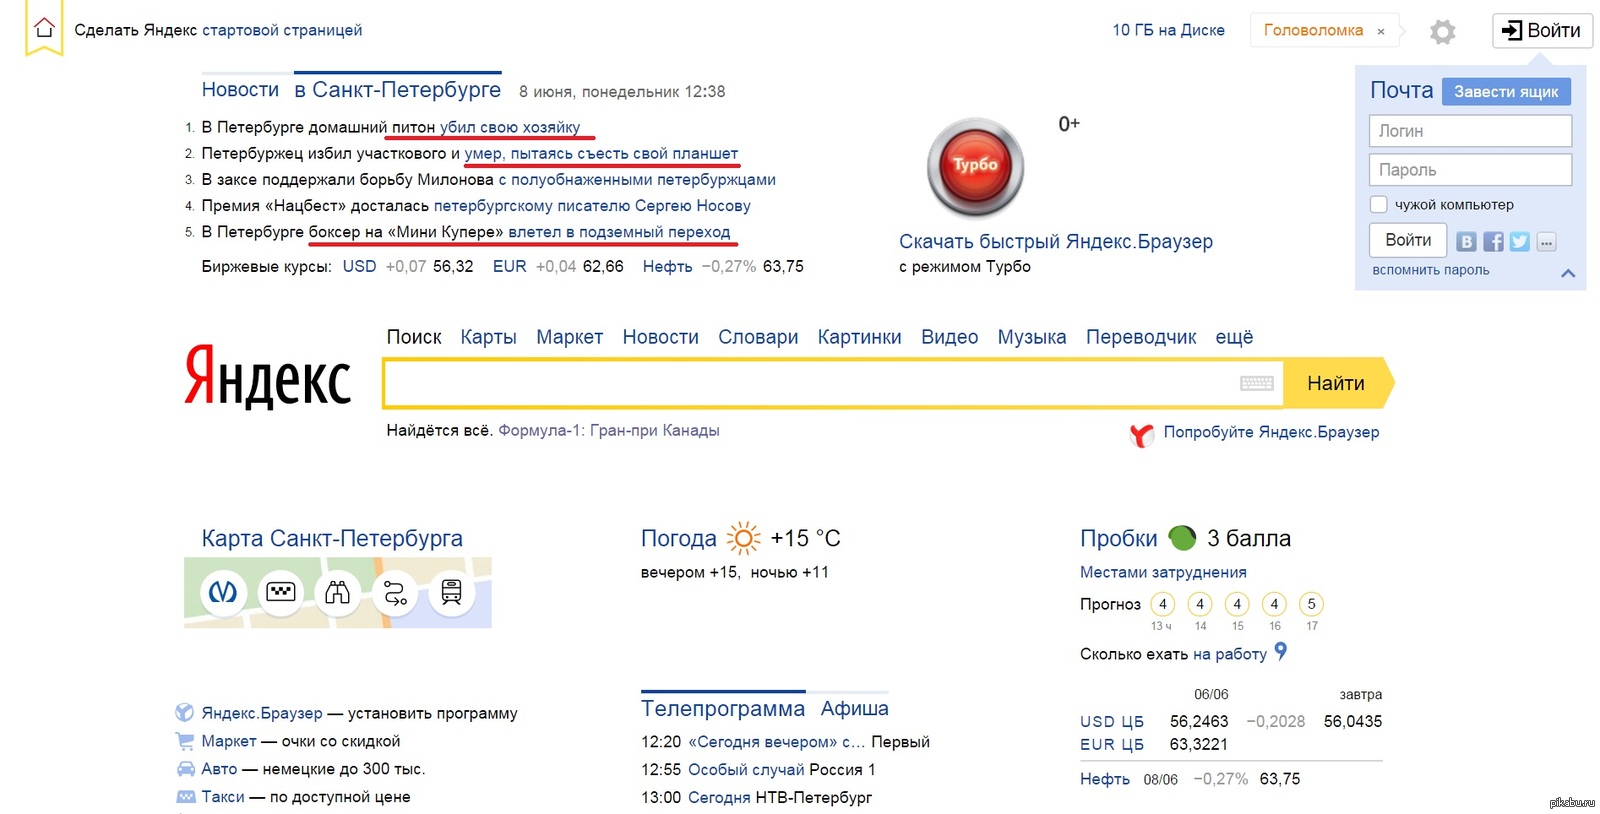Click the Найти search button
Image resolution: width=1600 pixels, height=814 pixels.
click(x=1337, y=383)
